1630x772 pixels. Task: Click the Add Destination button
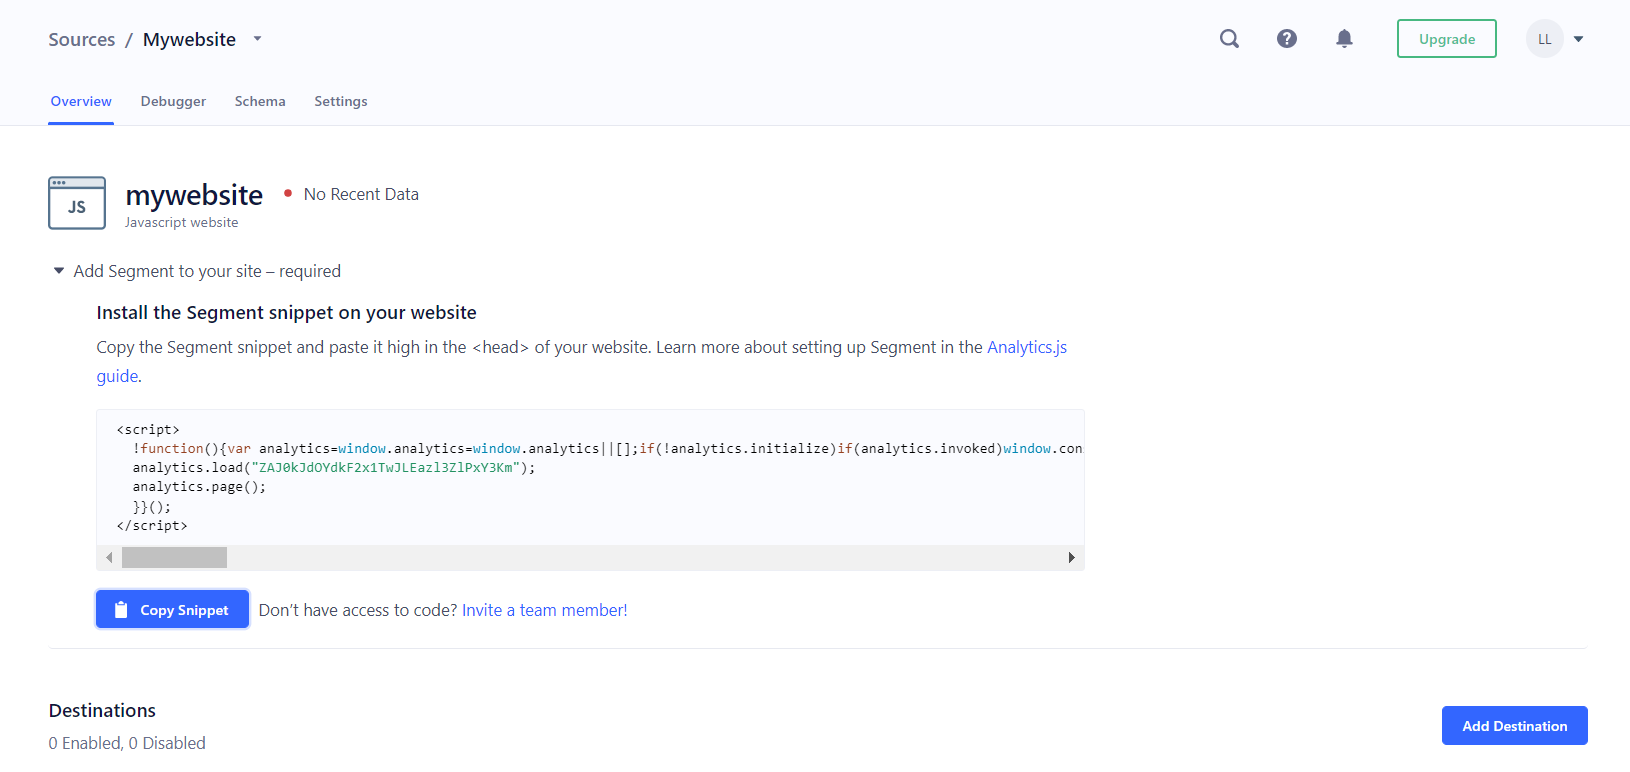[x=1514, y=726]
